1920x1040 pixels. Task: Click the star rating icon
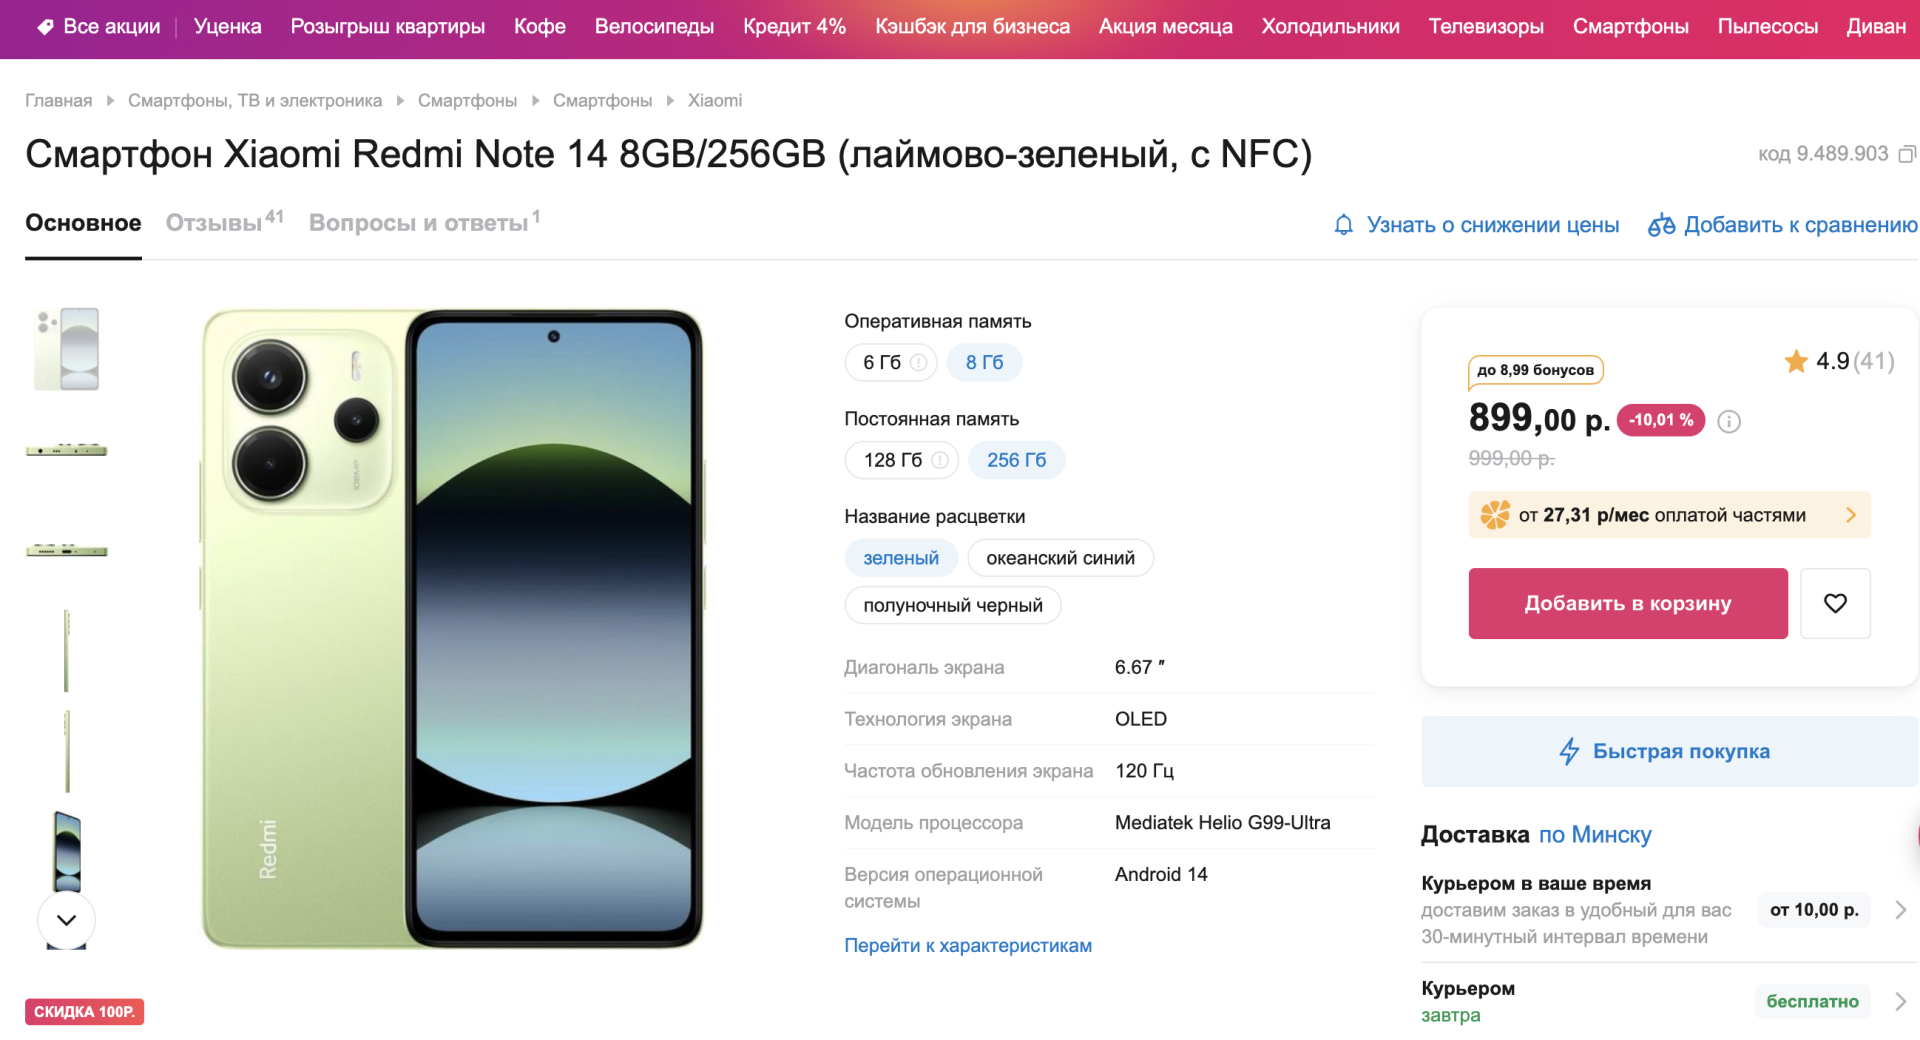pyautogui.click(x=1796, y=361)
